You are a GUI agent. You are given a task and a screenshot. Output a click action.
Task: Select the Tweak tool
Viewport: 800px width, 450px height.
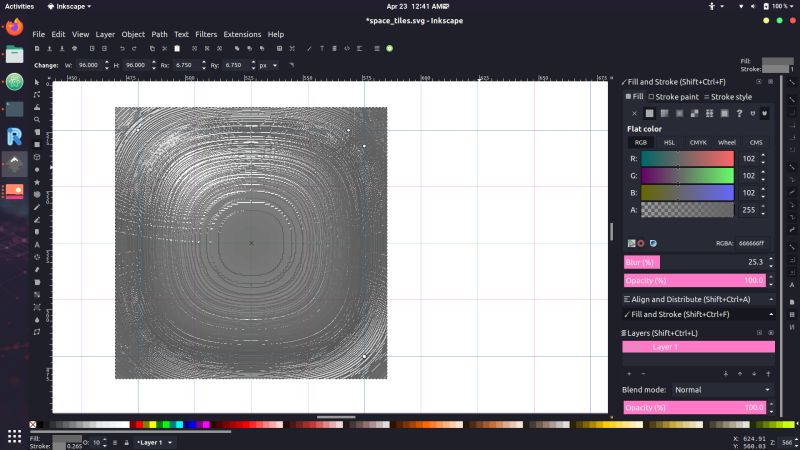tap(37, 107)
